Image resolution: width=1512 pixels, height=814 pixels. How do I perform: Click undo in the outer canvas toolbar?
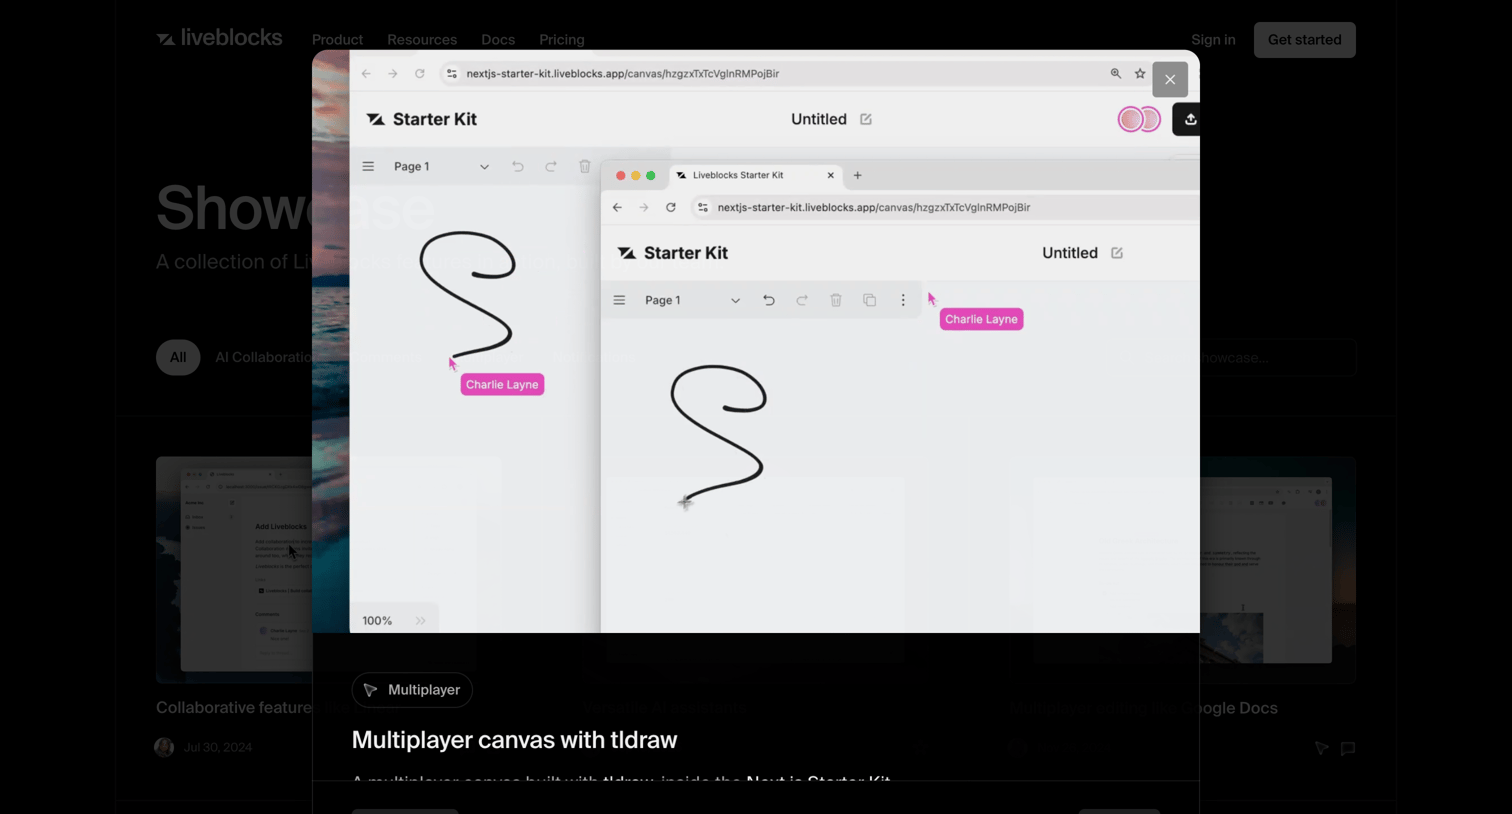click(518, 166)
